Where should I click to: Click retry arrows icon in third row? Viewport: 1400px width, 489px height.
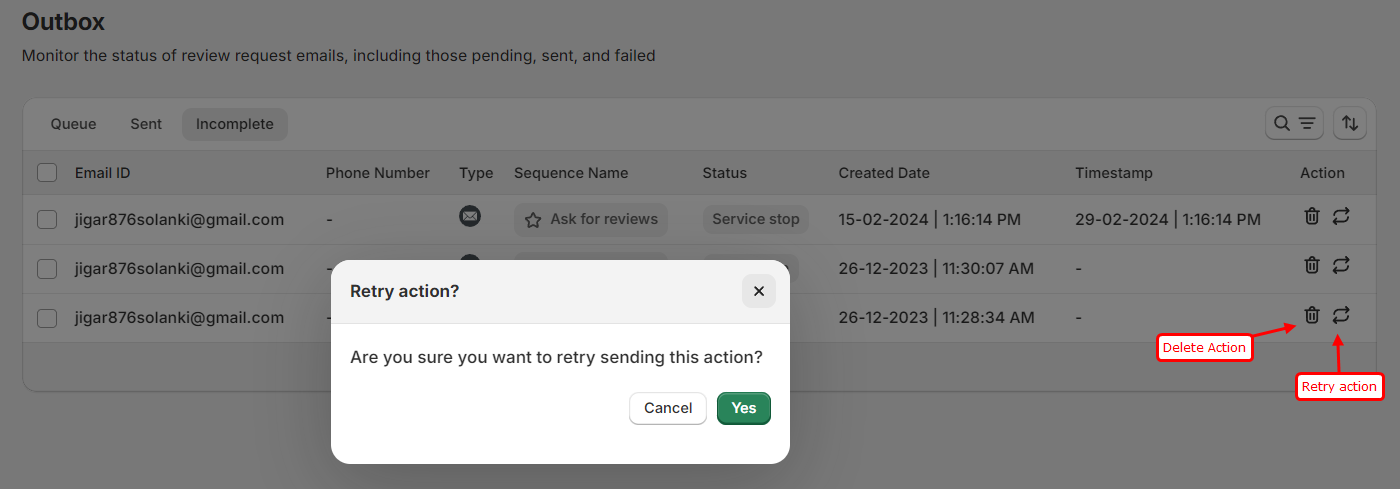(1342, 315)
